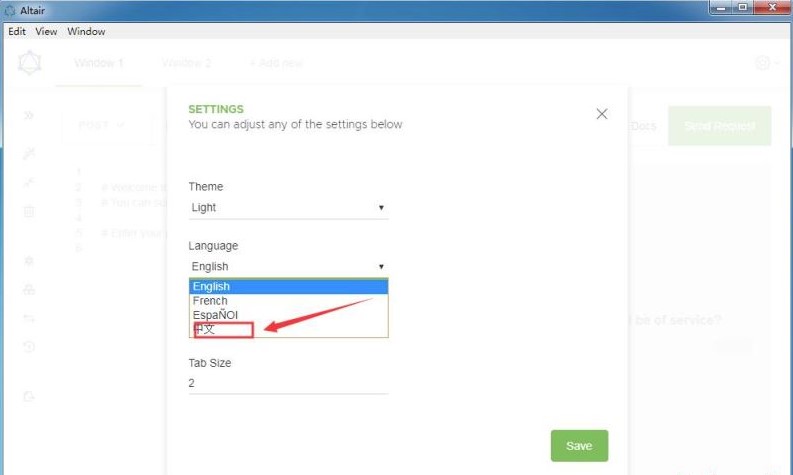
Task: Click the bottom export sidebar icon
Action: tap(29, 396)
